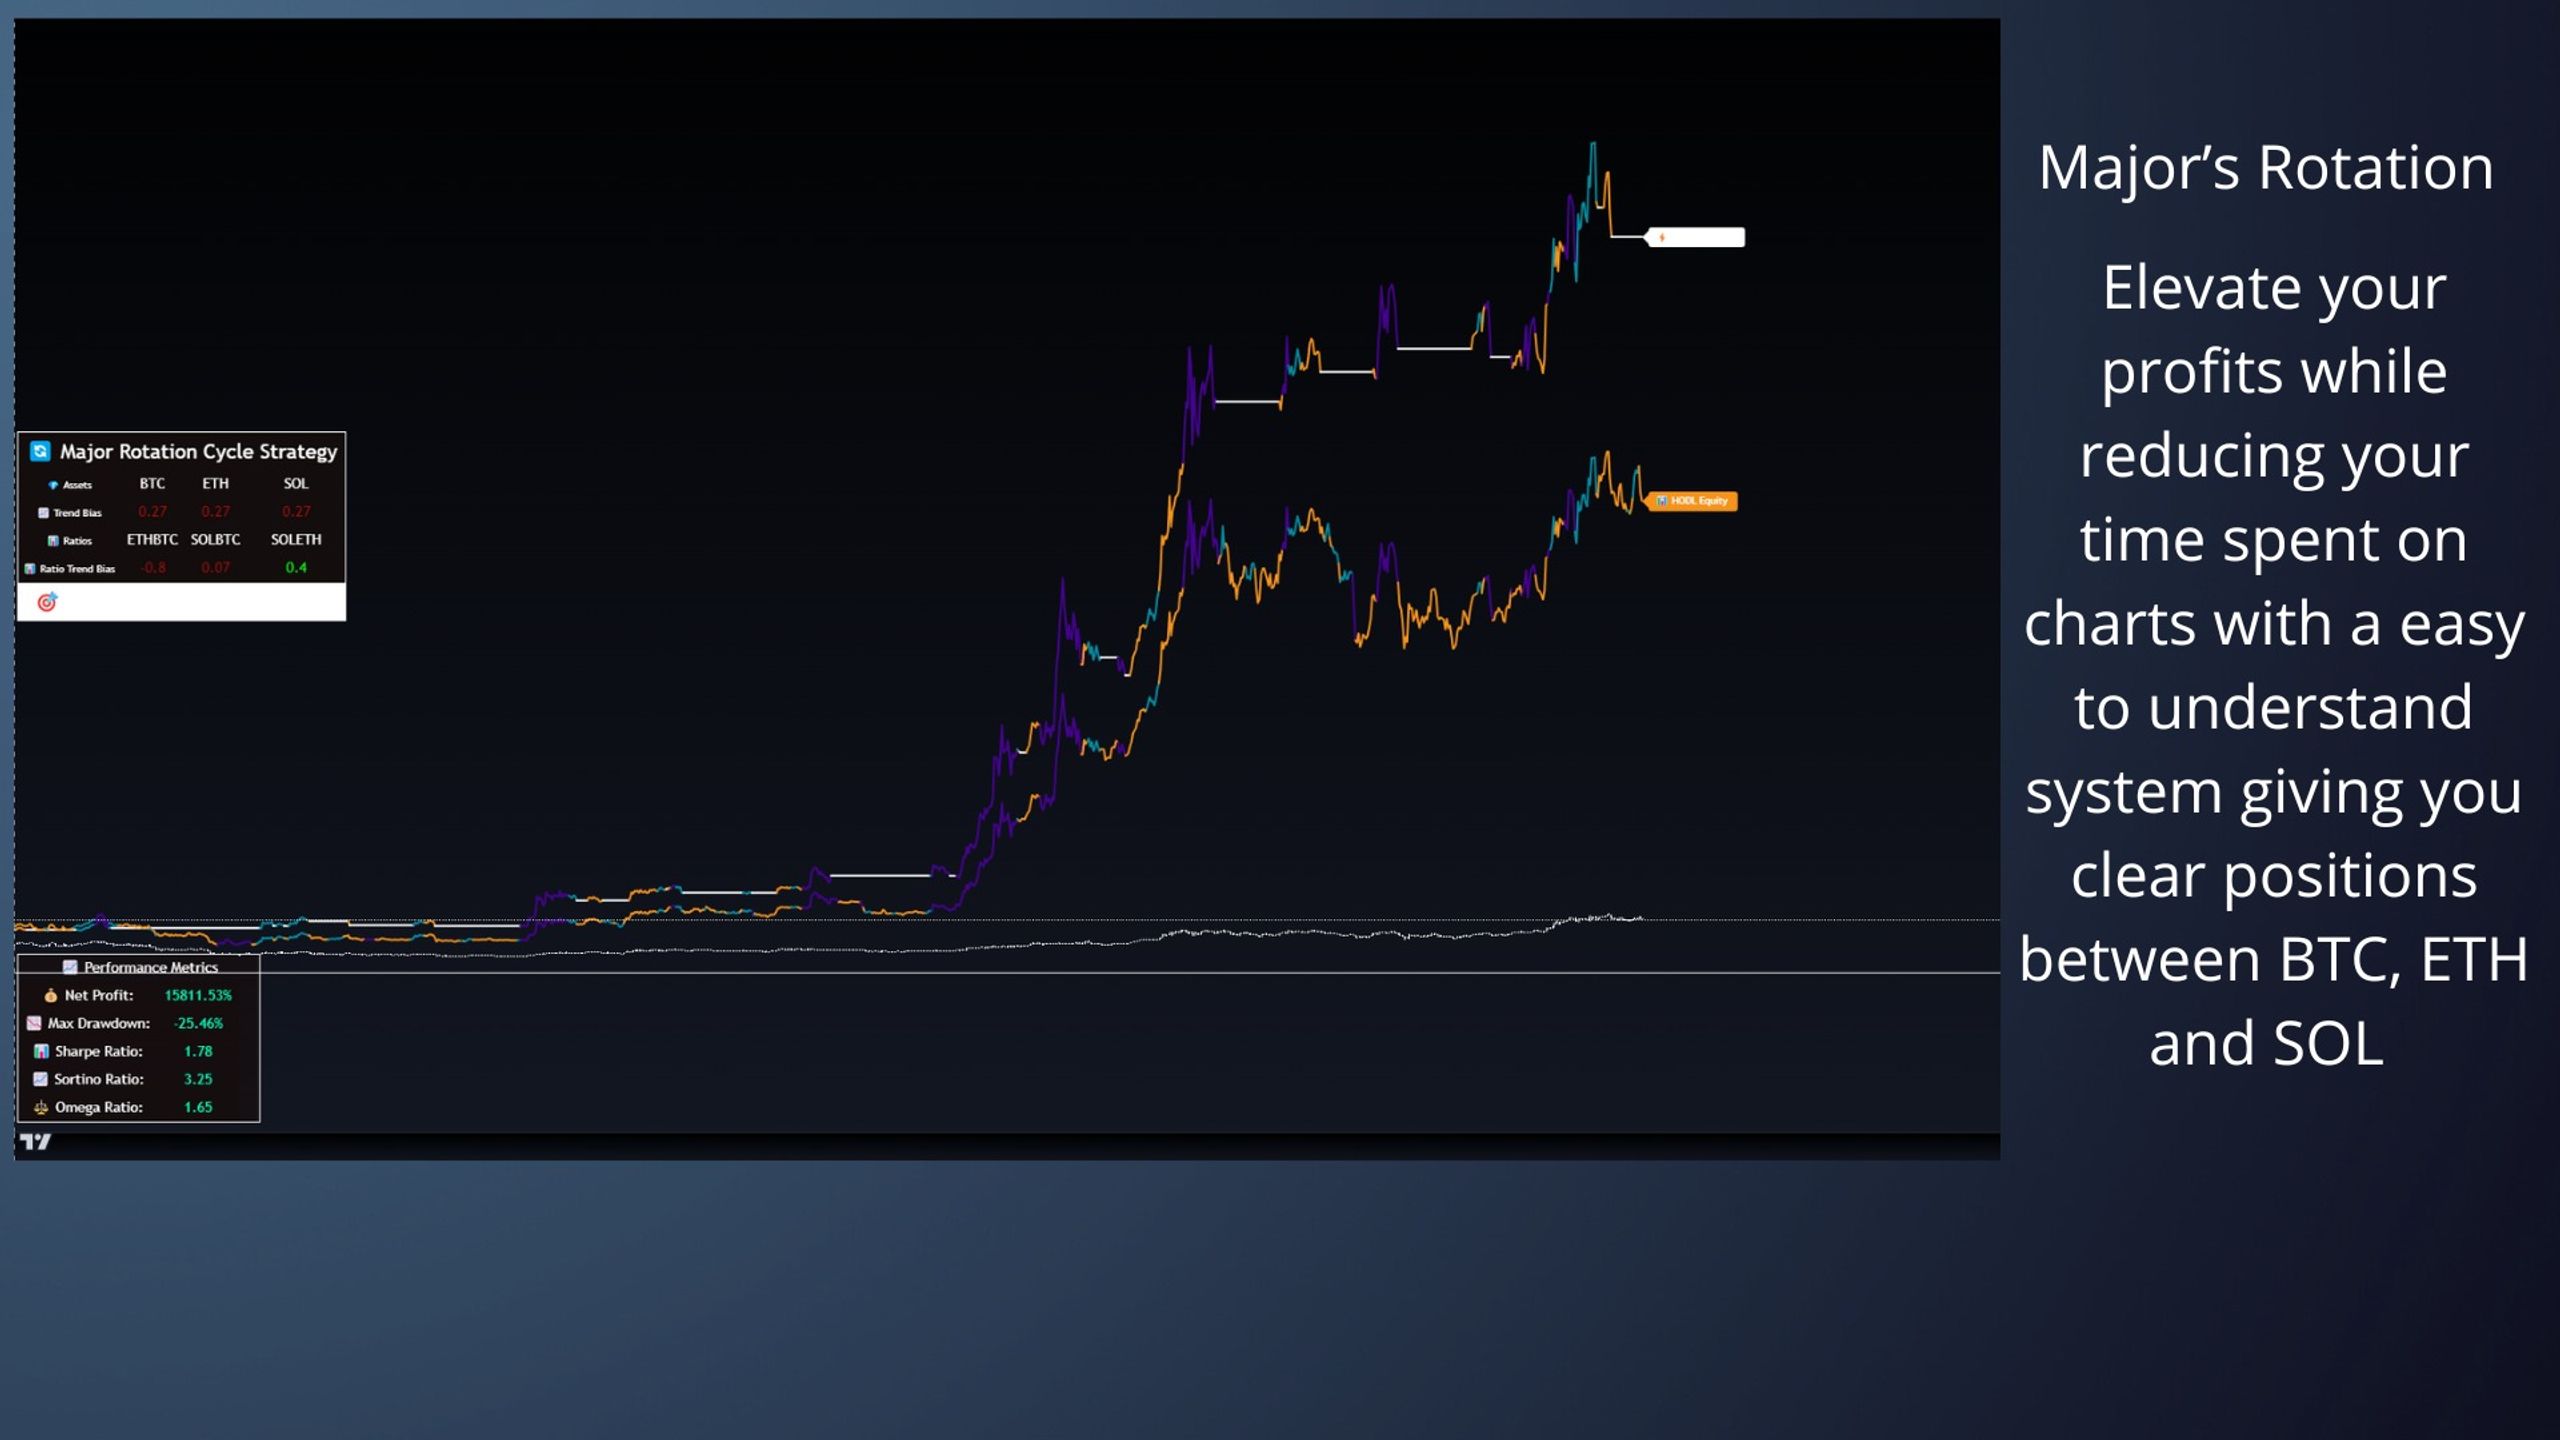Click the Sharpe Ratio bar chart icon
The width and height of the screenshot is (2560, 1440).
point(41,1051)
